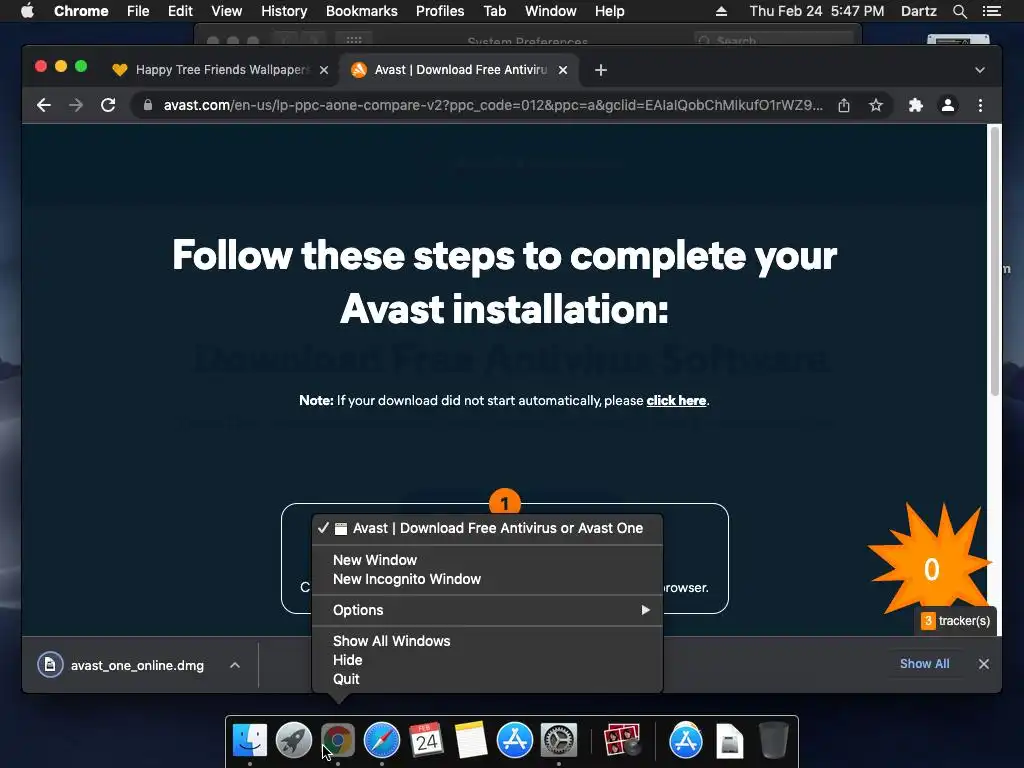Screen dimensions: 1024x768
Task: Open Calendar icon showing 24
Action: tap(426, 741)
